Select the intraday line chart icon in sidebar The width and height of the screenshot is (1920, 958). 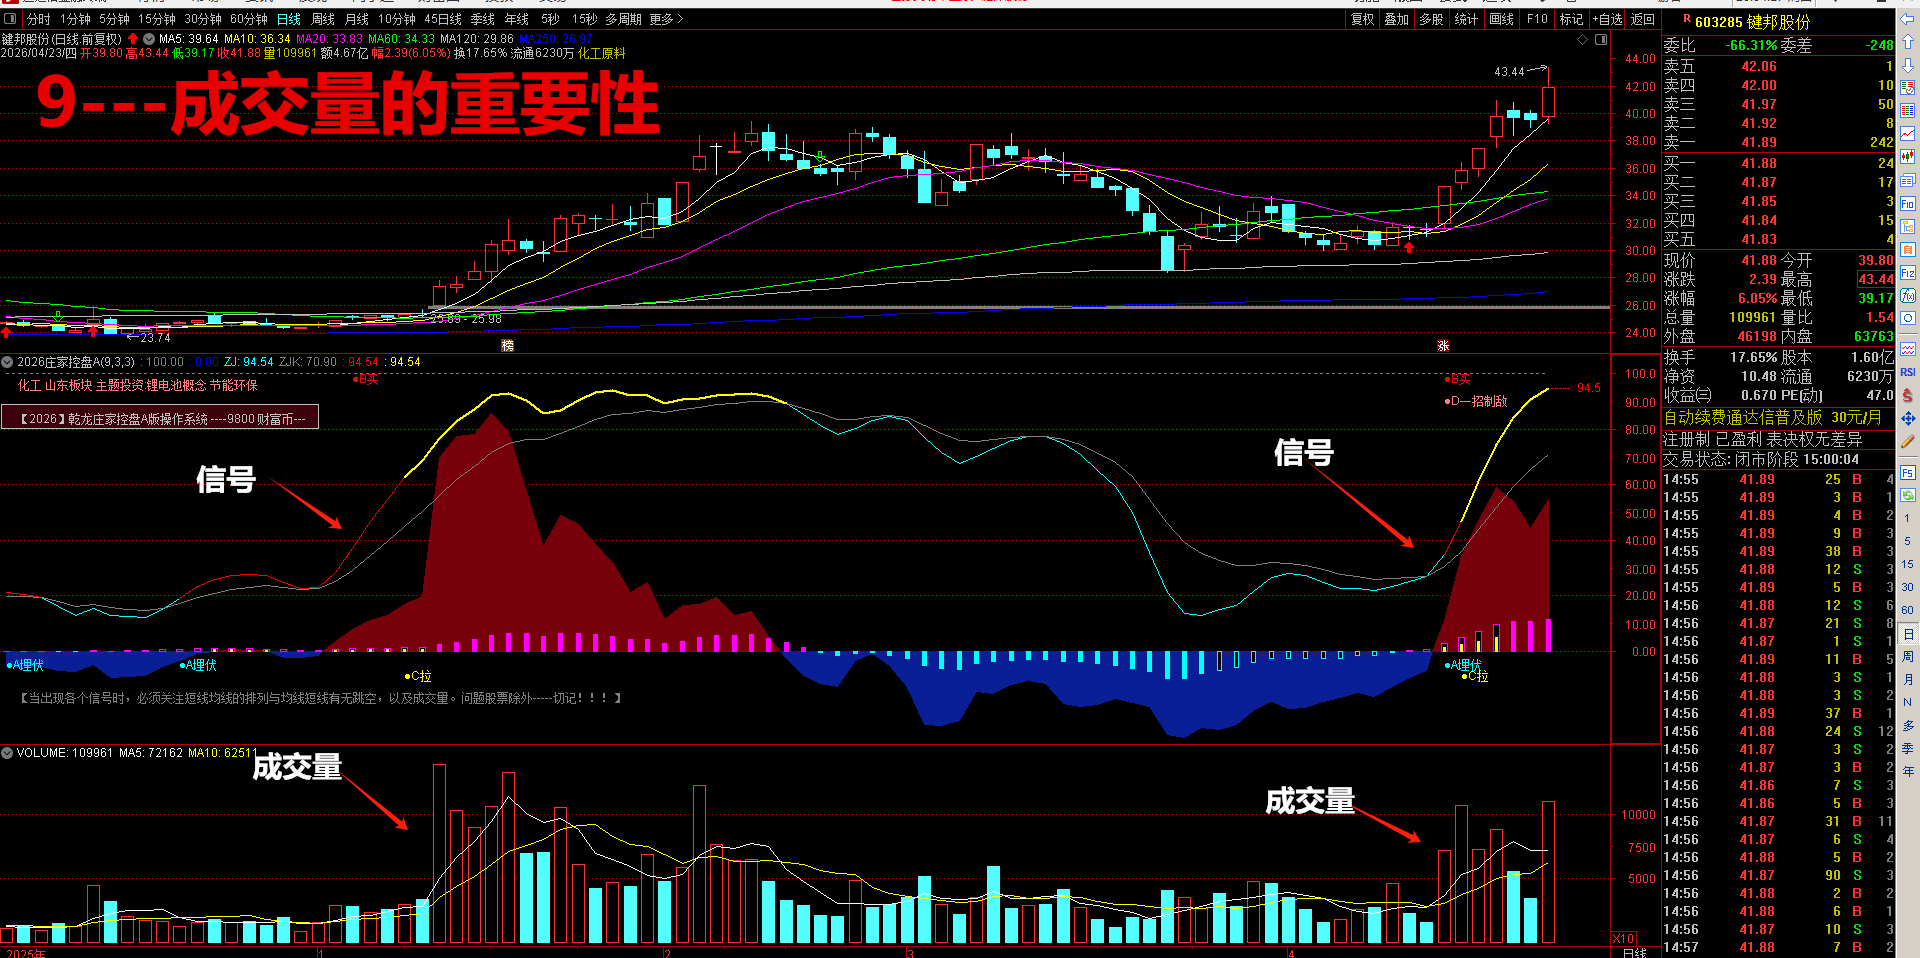click(1908, 133)
